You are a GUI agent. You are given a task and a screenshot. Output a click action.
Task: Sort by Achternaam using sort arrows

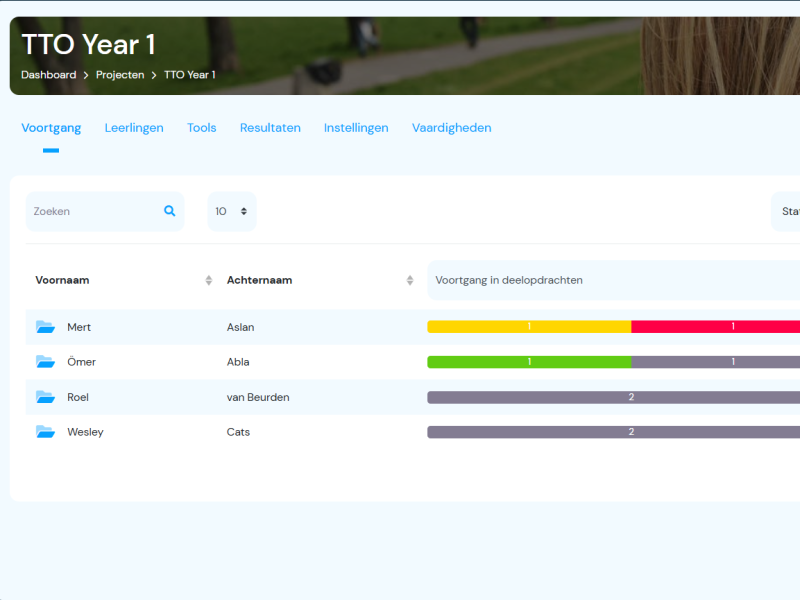[x=410, y=280]
